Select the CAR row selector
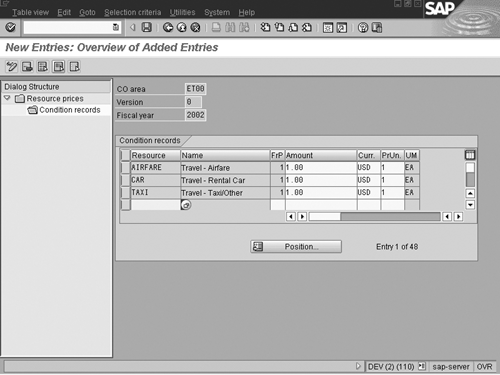This screenshot has width=500, height=375. [x=125, y=180]
